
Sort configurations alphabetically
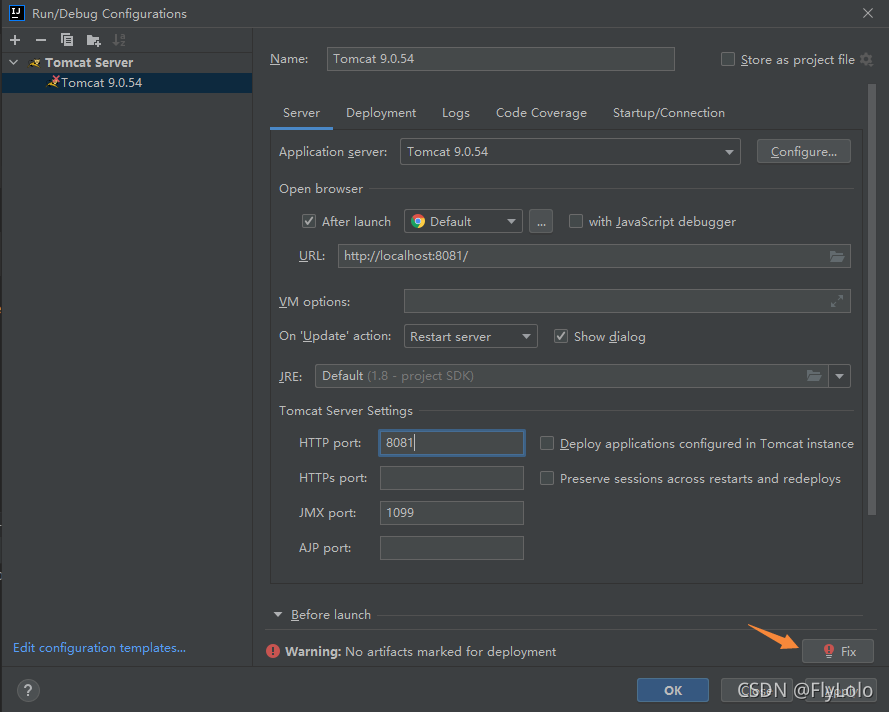click(118, 40)
